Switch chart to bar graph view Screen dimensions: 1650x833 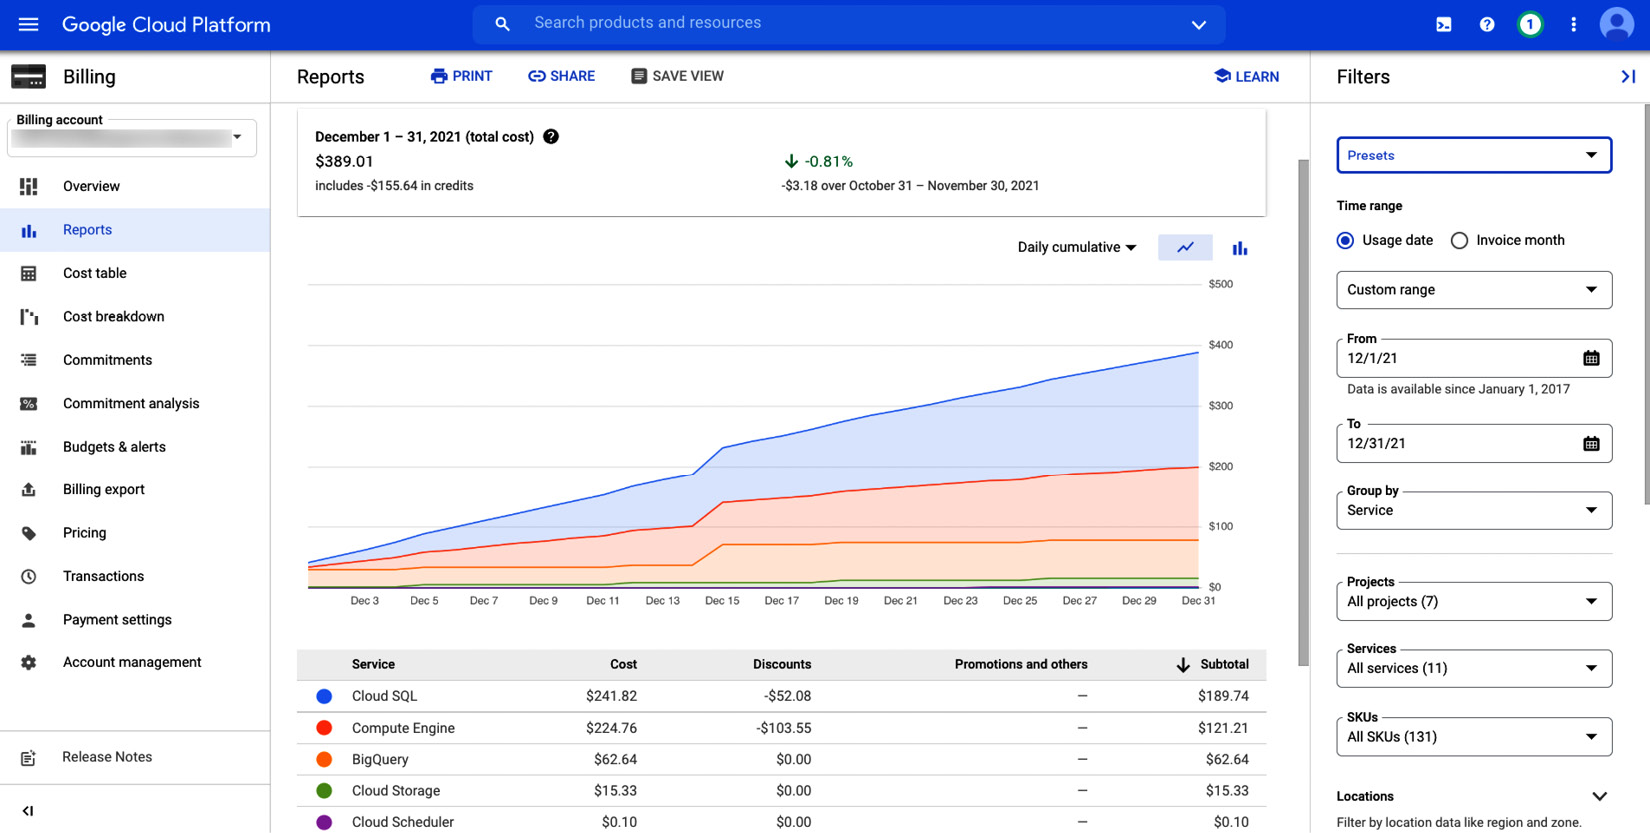(1240, 248)
